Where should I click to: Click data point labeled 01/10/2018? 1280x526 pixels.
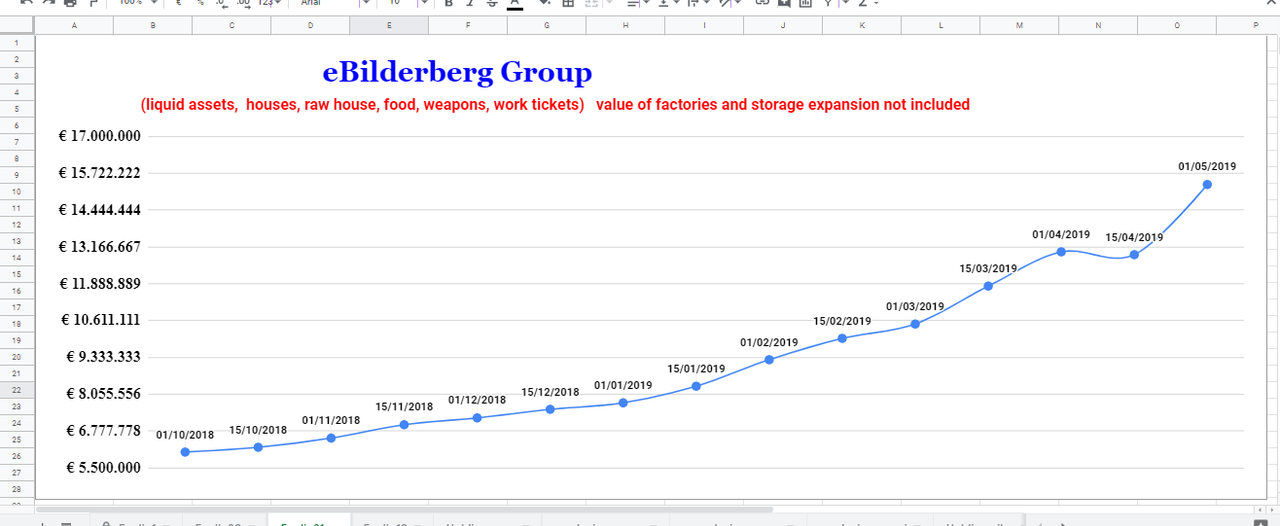coord(186,452)
